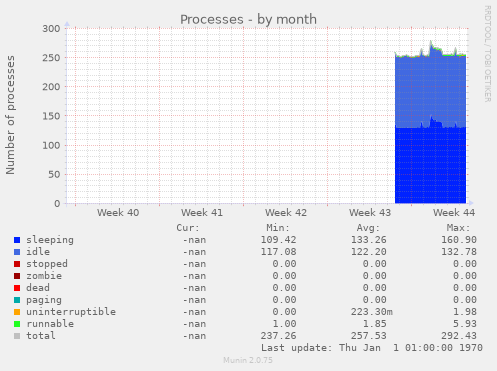Click the 'Week 42' x-axis label
The height and width of the screenshot is (371, 497).
[x=286, y=213]
